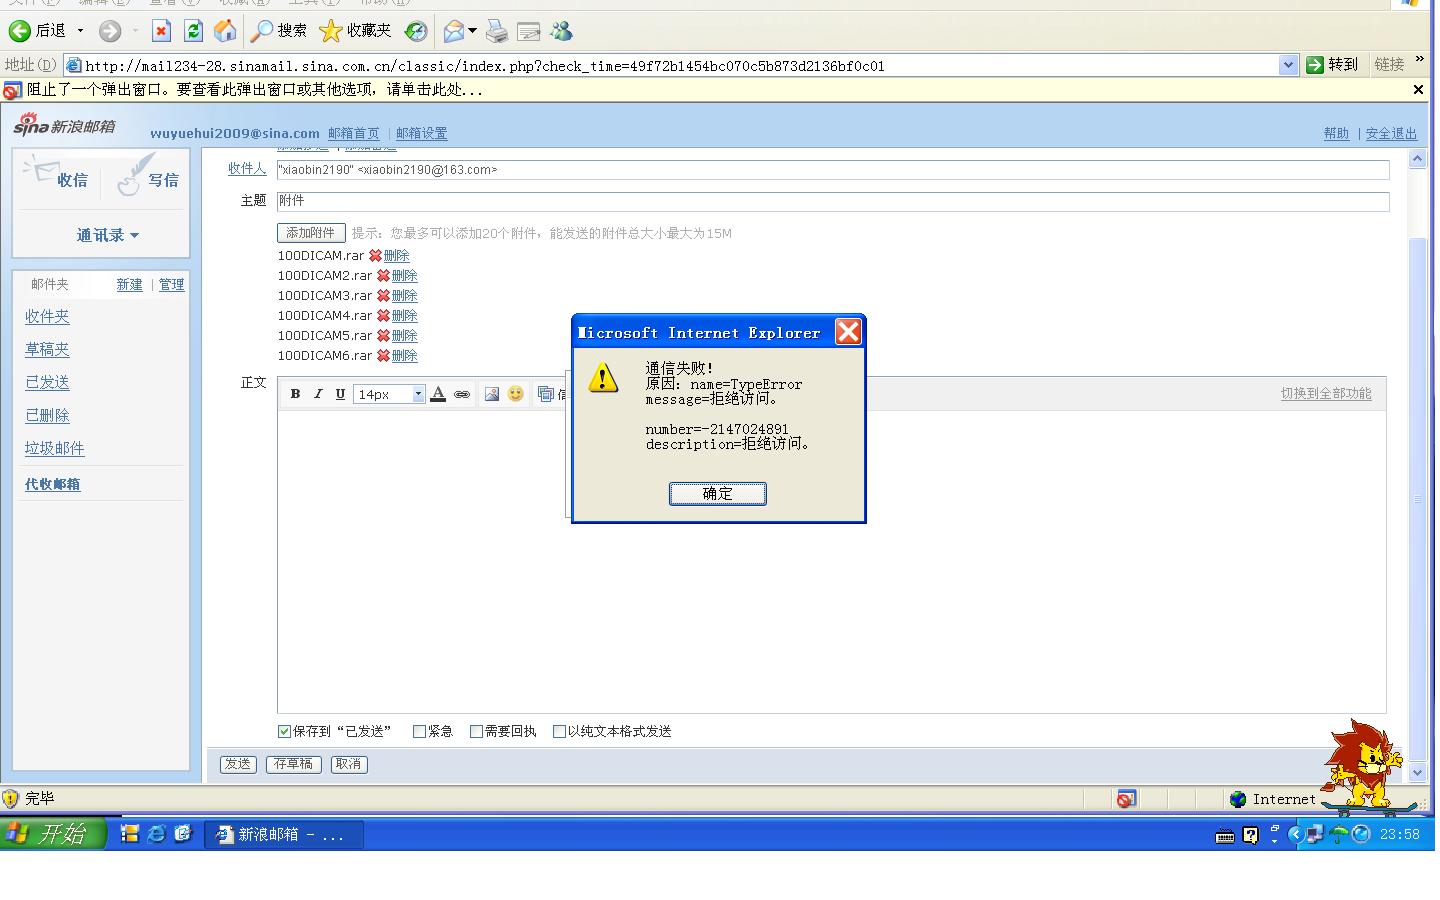This screenshot has width=1440, height=900.
Task: Open the emoticon smiley picker
Action: pyautogui.click(x=515, y=394)
